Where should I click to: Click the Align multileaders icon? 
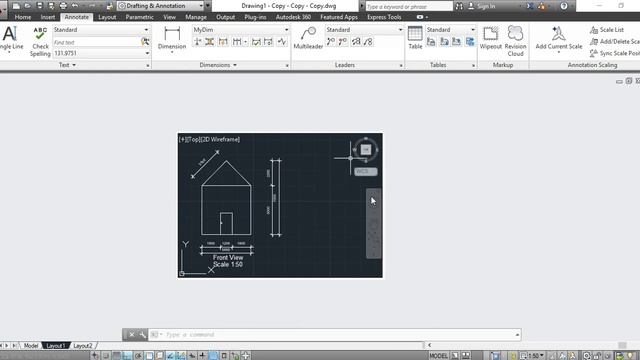356,42
